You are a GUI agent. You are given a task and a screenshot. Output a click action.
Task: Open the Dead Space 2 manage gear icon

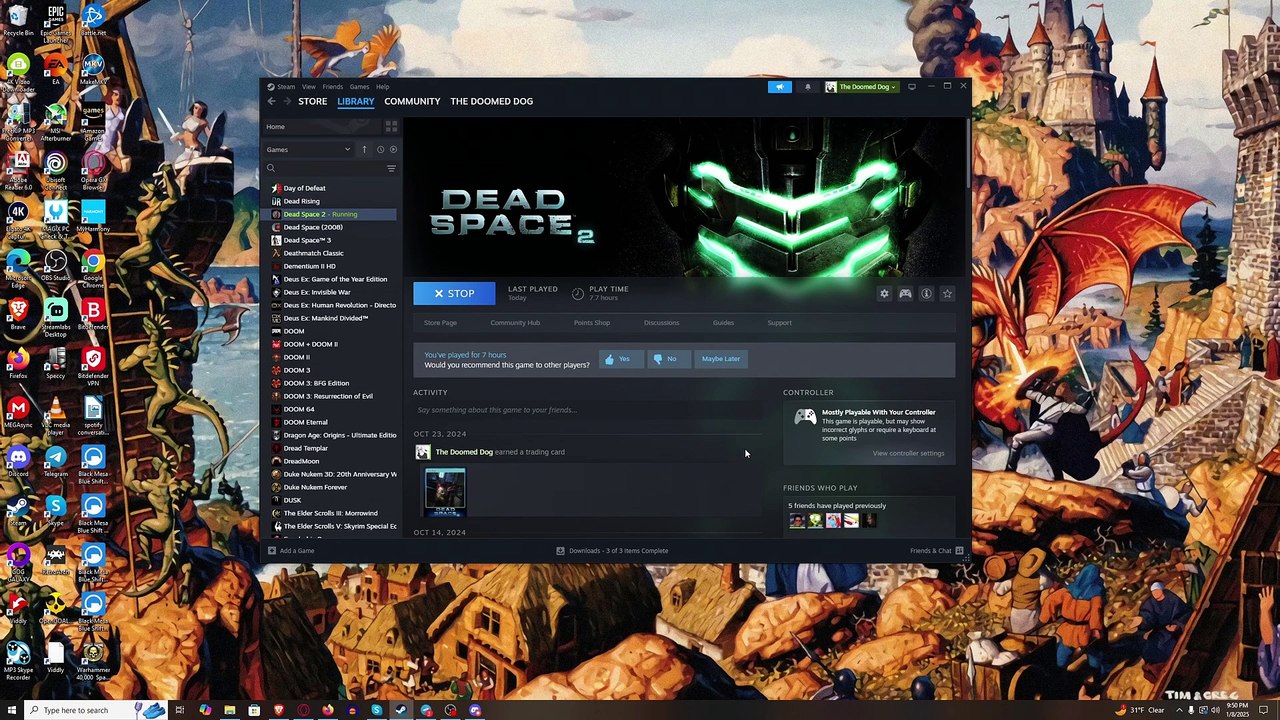point(884,293)
